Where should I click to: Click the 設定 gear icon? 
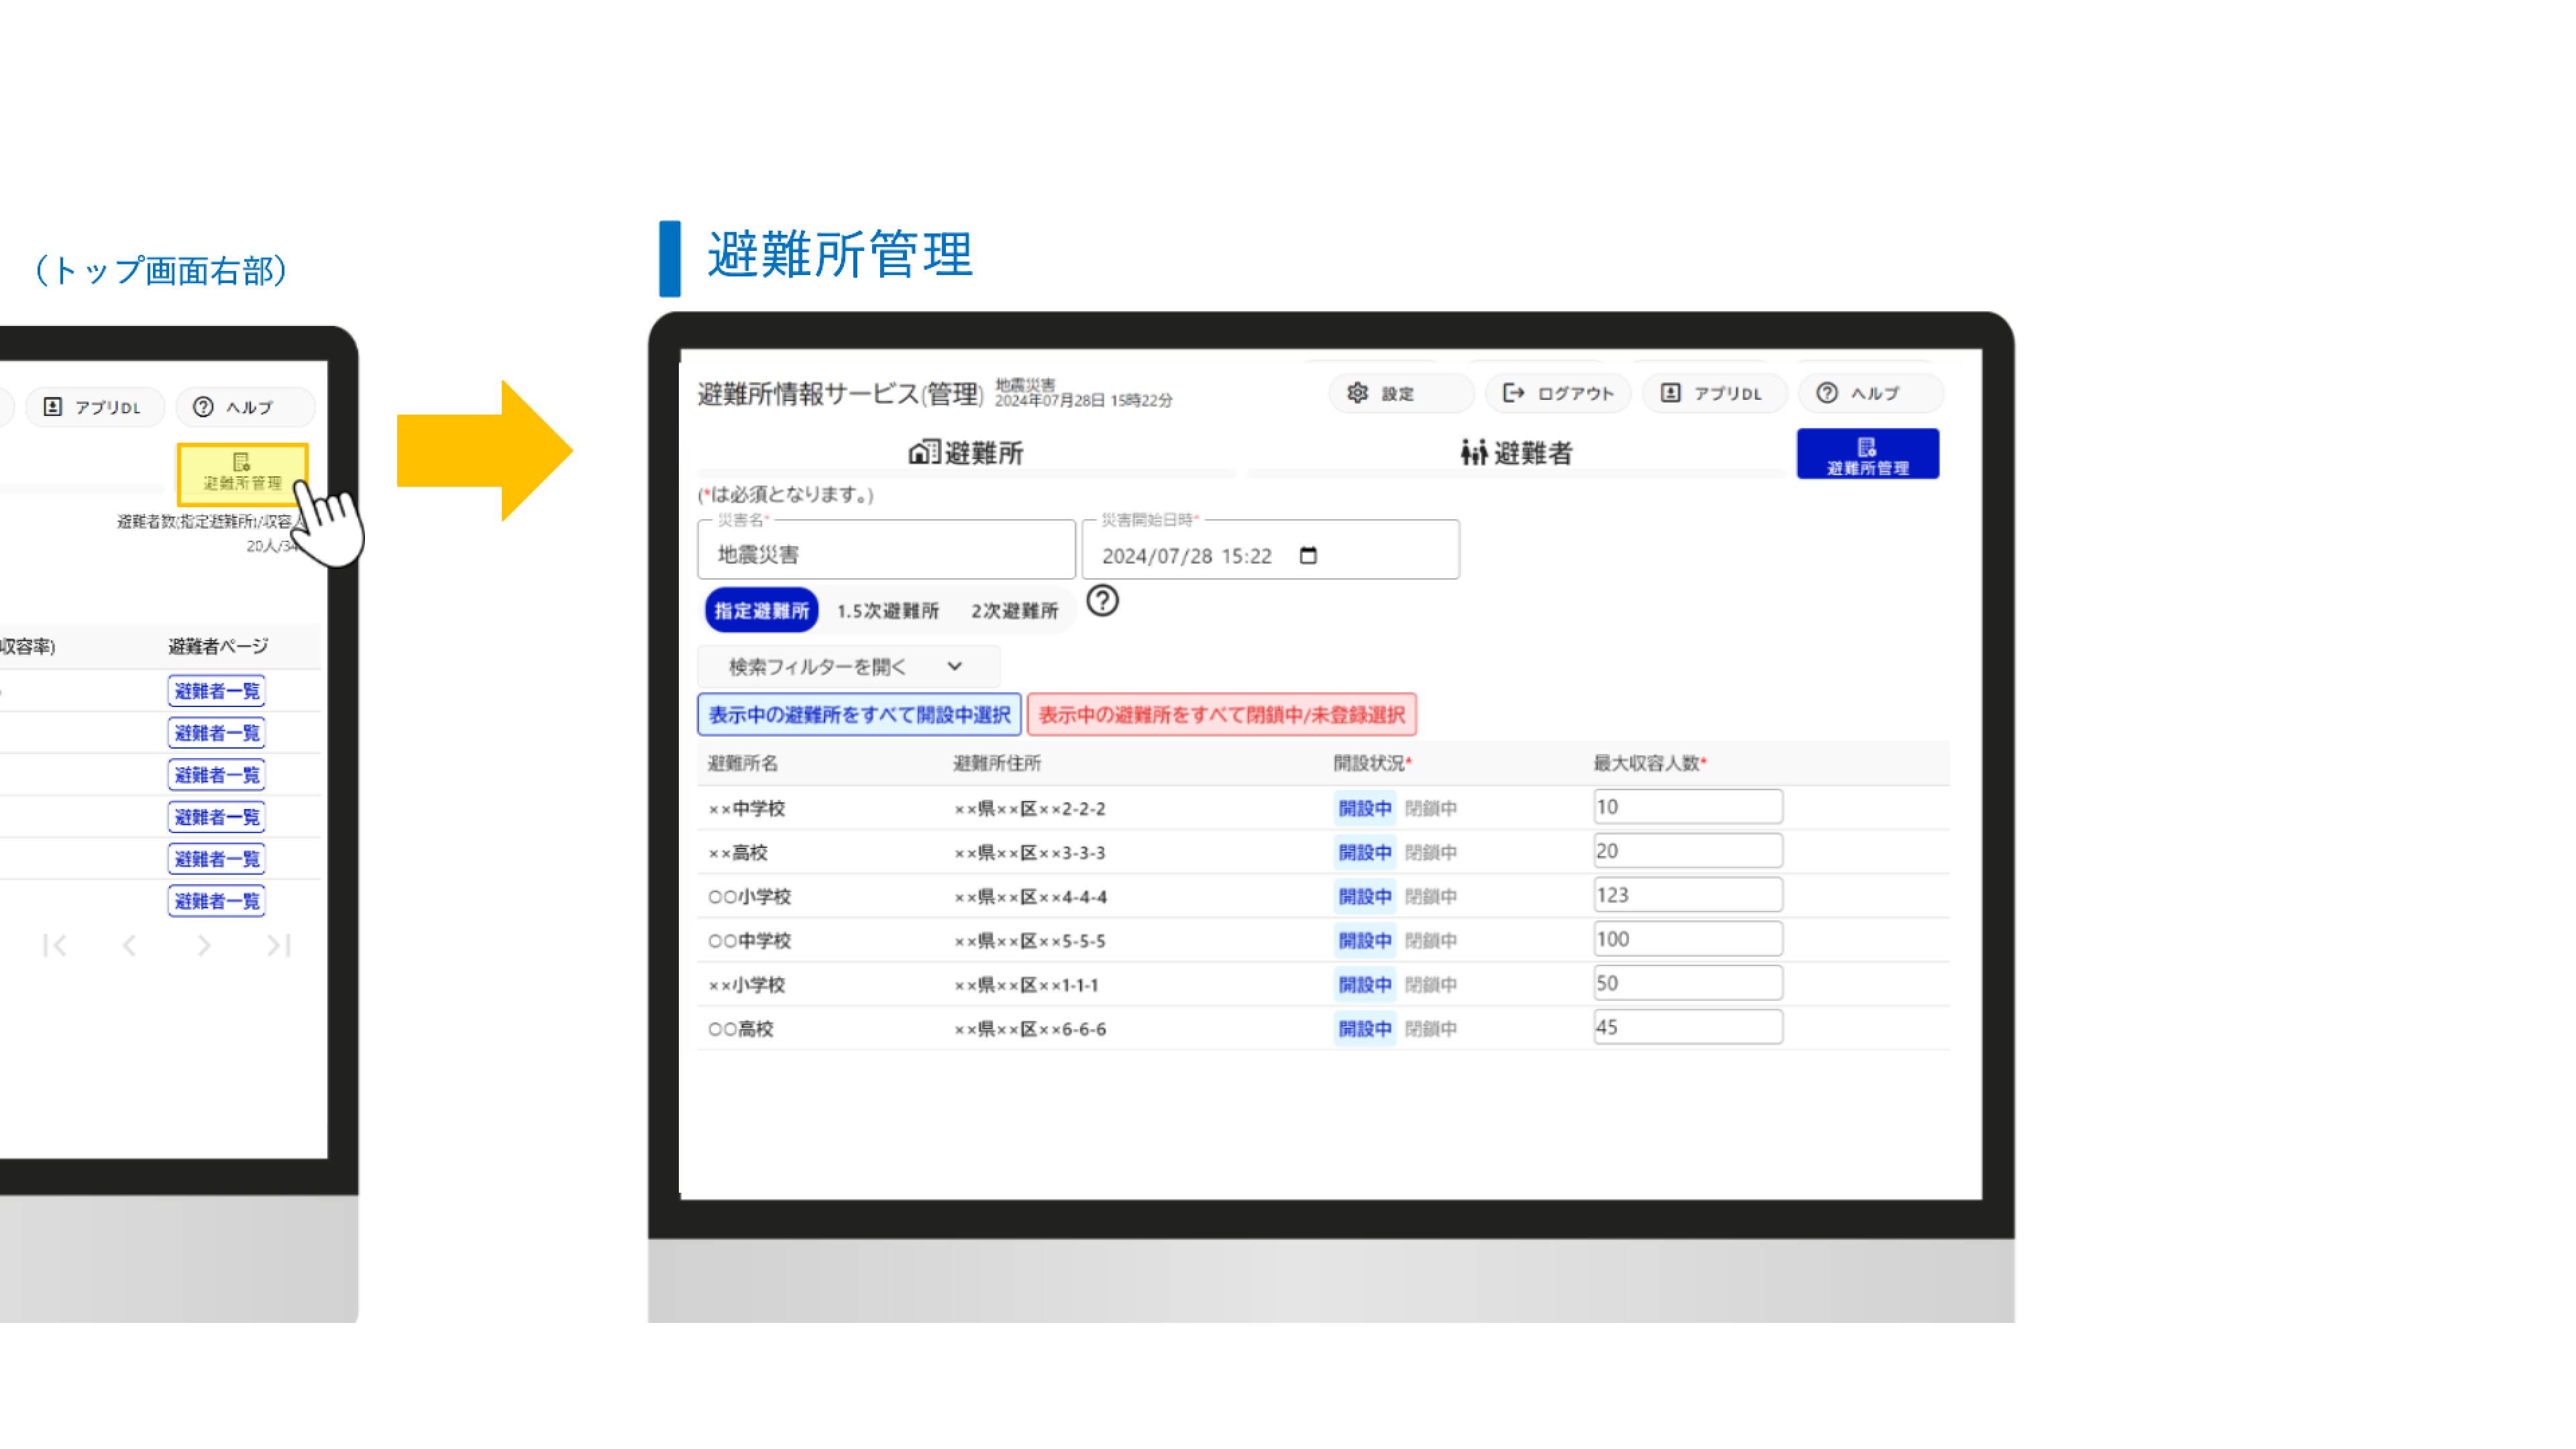(1357, 393)
